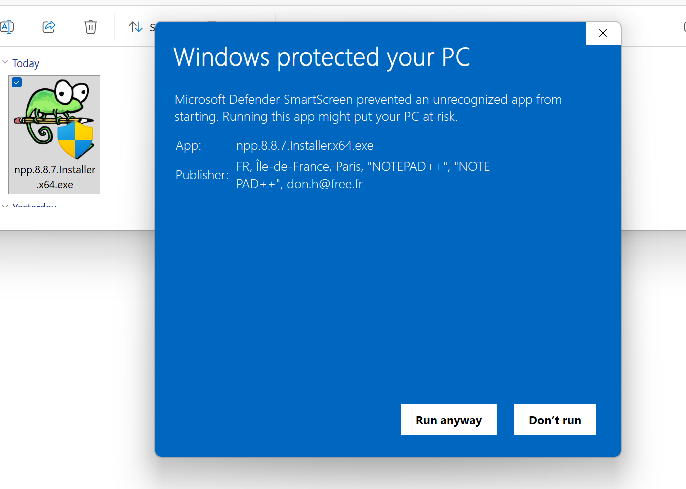
Task: Open the Sort options arrows icon
Action: (x=135, y=27)
